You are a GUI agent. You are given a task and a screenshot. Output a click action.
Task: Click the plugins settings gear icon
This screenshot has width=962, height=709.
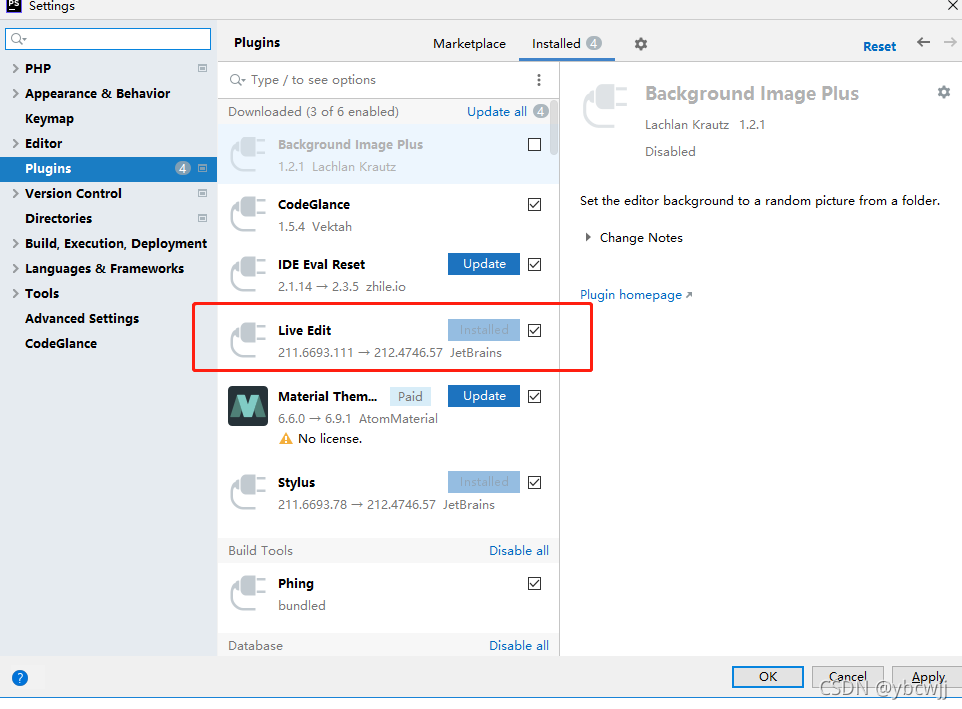(x=641, y=44)
